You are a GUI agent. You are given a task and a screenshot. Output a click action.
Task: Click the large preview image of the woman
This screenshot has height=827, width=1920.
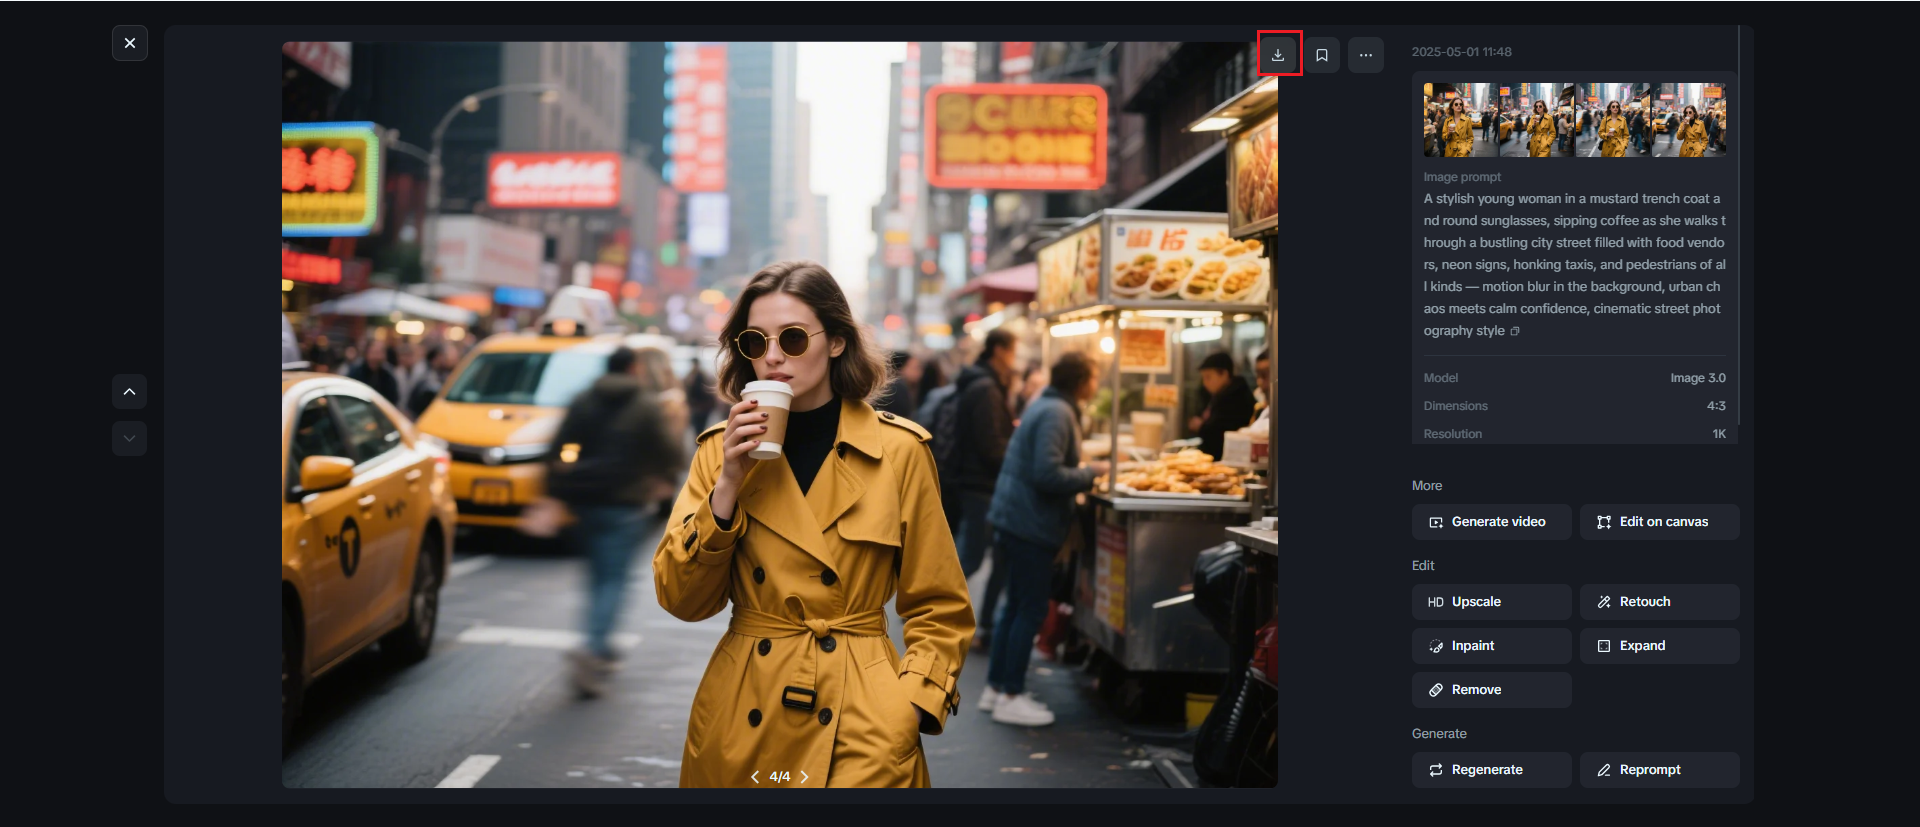tap(780, 414)
